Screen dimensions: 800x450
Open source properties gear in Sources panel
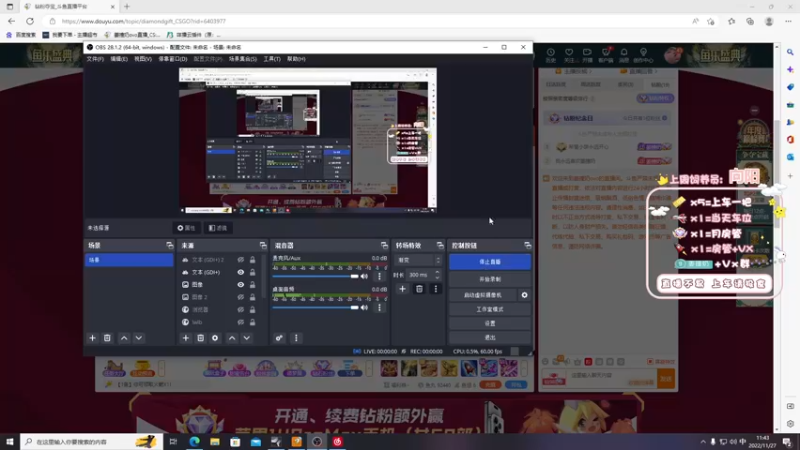[215, 338]
